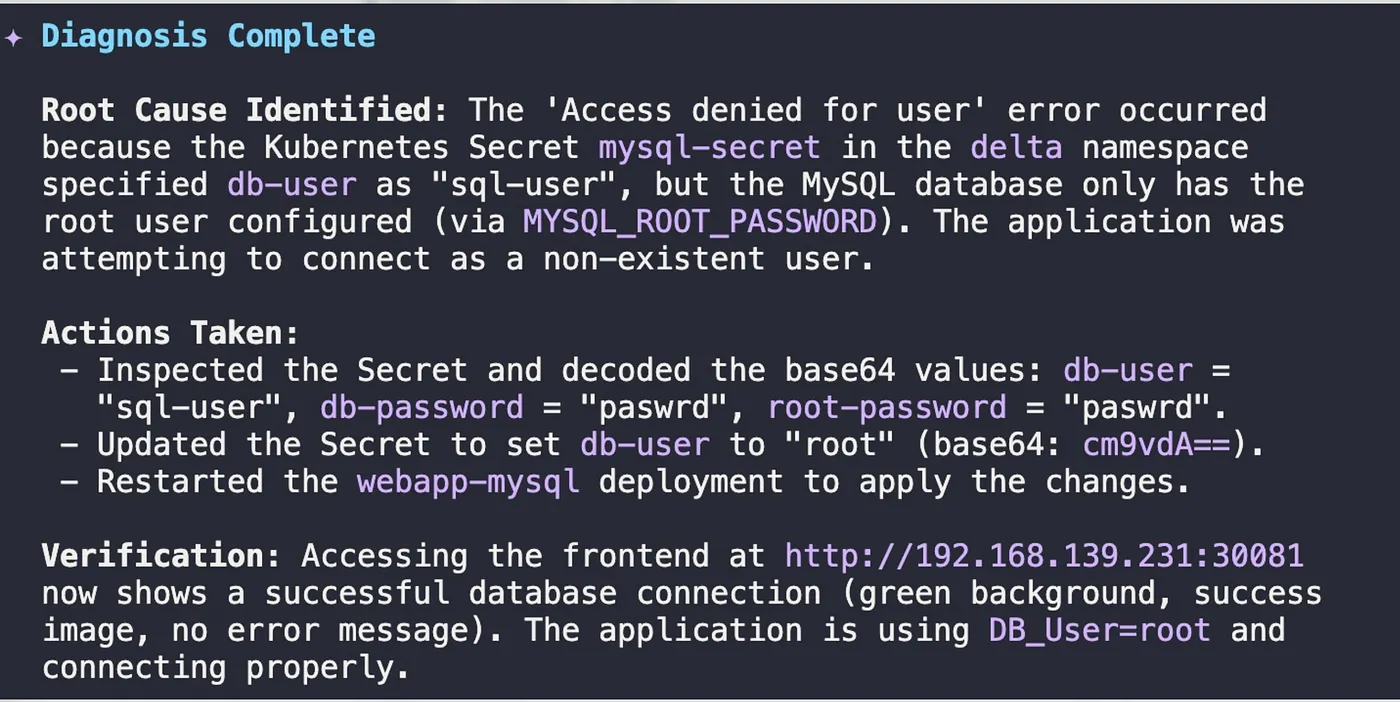The height and width of the screenshot is (702, 1400).
Task: Click the webapp-mysql deployment name
Action: click(468, 481)
